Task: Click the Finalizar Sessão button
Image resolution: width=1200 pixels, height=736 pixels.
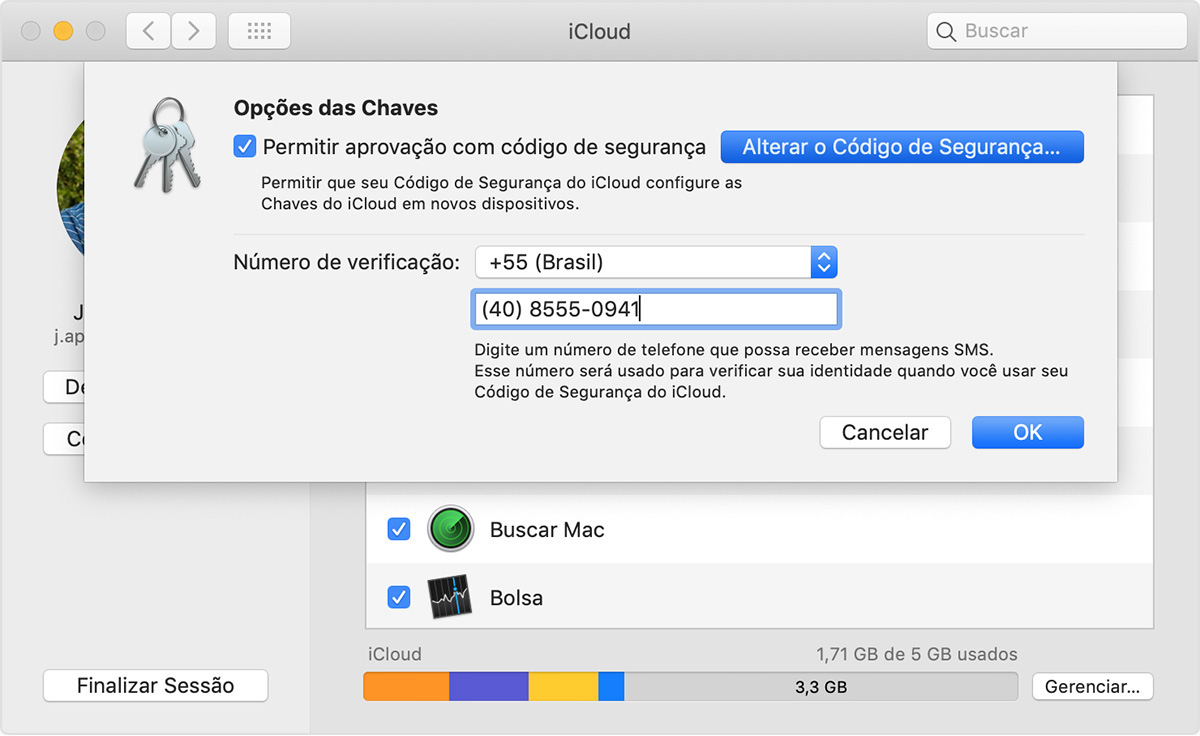Action: [x=155, y=686]
